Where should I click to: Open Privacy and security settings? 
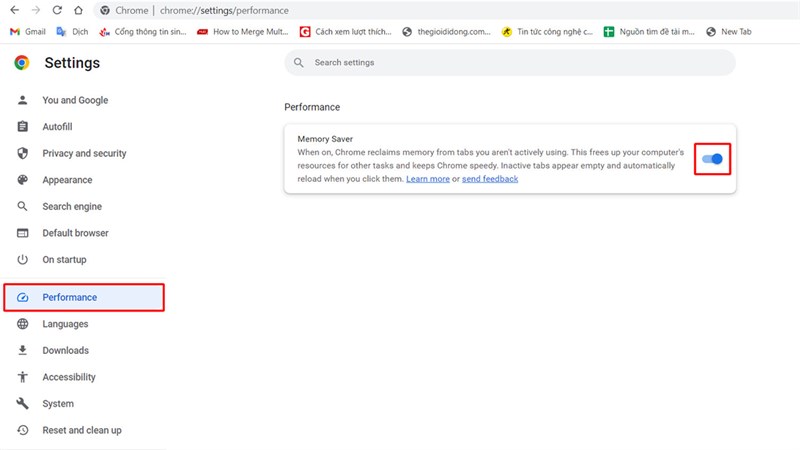(x=84, y=153)
